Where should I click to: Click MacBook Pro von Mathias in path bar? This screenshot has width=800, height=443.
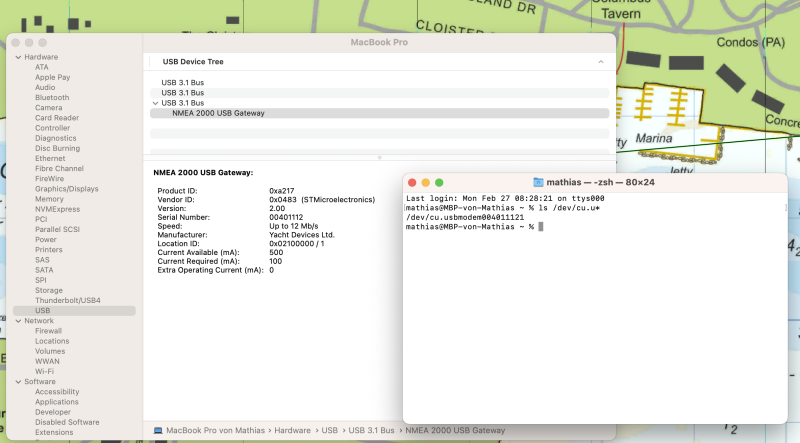click(215, 431)
